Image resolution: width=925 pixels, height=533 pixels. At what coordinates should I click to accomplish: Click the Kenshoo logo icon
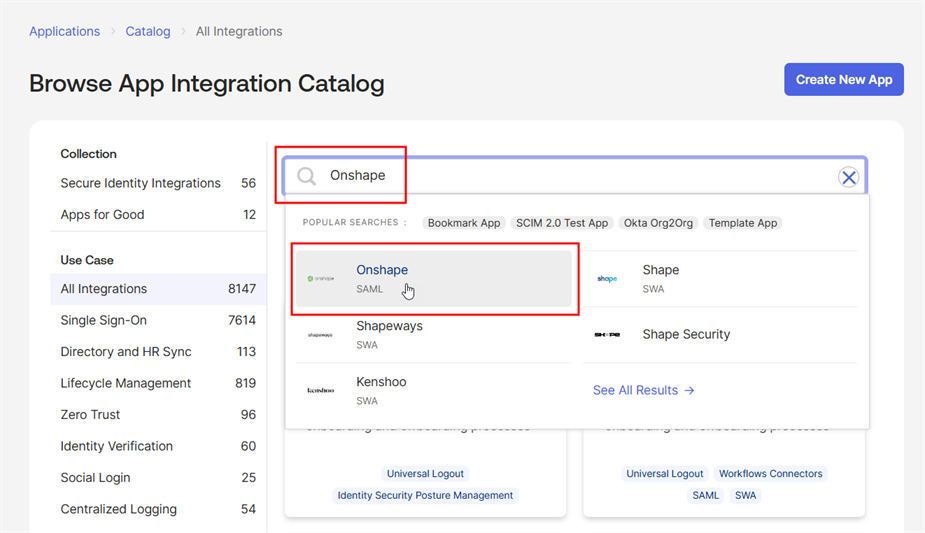click(321, 390)
